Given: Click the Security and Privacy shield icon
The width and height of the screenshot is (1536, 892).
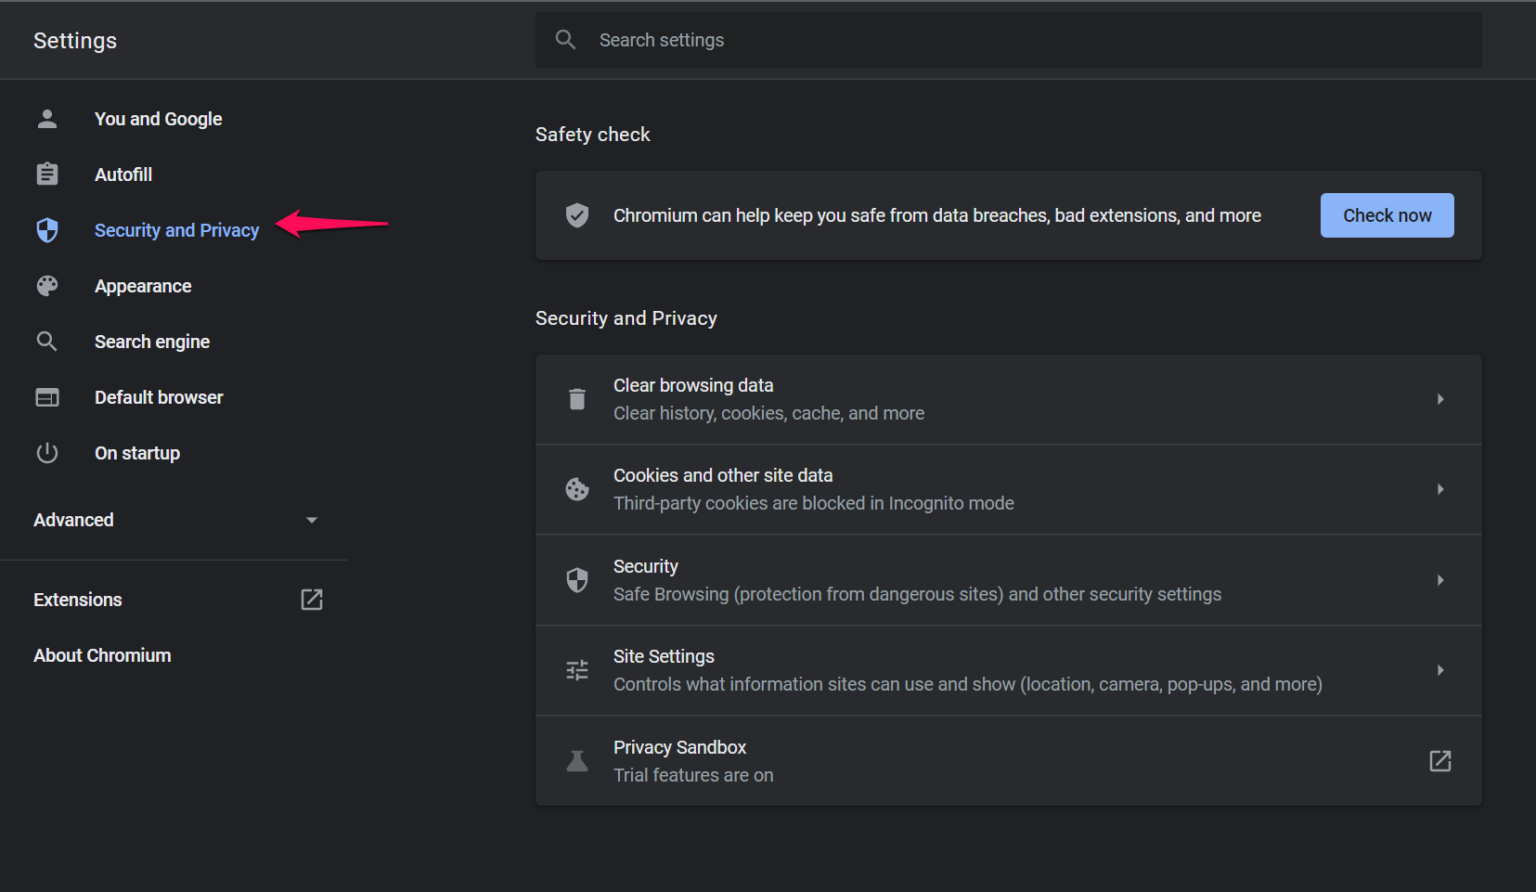Looking at the screenshot, I should click(x=47, y=230).
